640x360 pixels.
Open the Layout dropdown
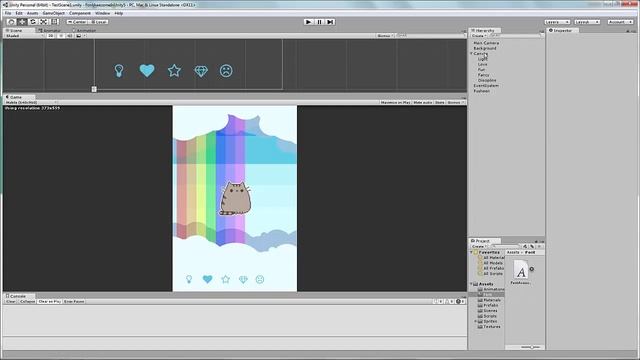pyautogui.click(x=587, y=22)
